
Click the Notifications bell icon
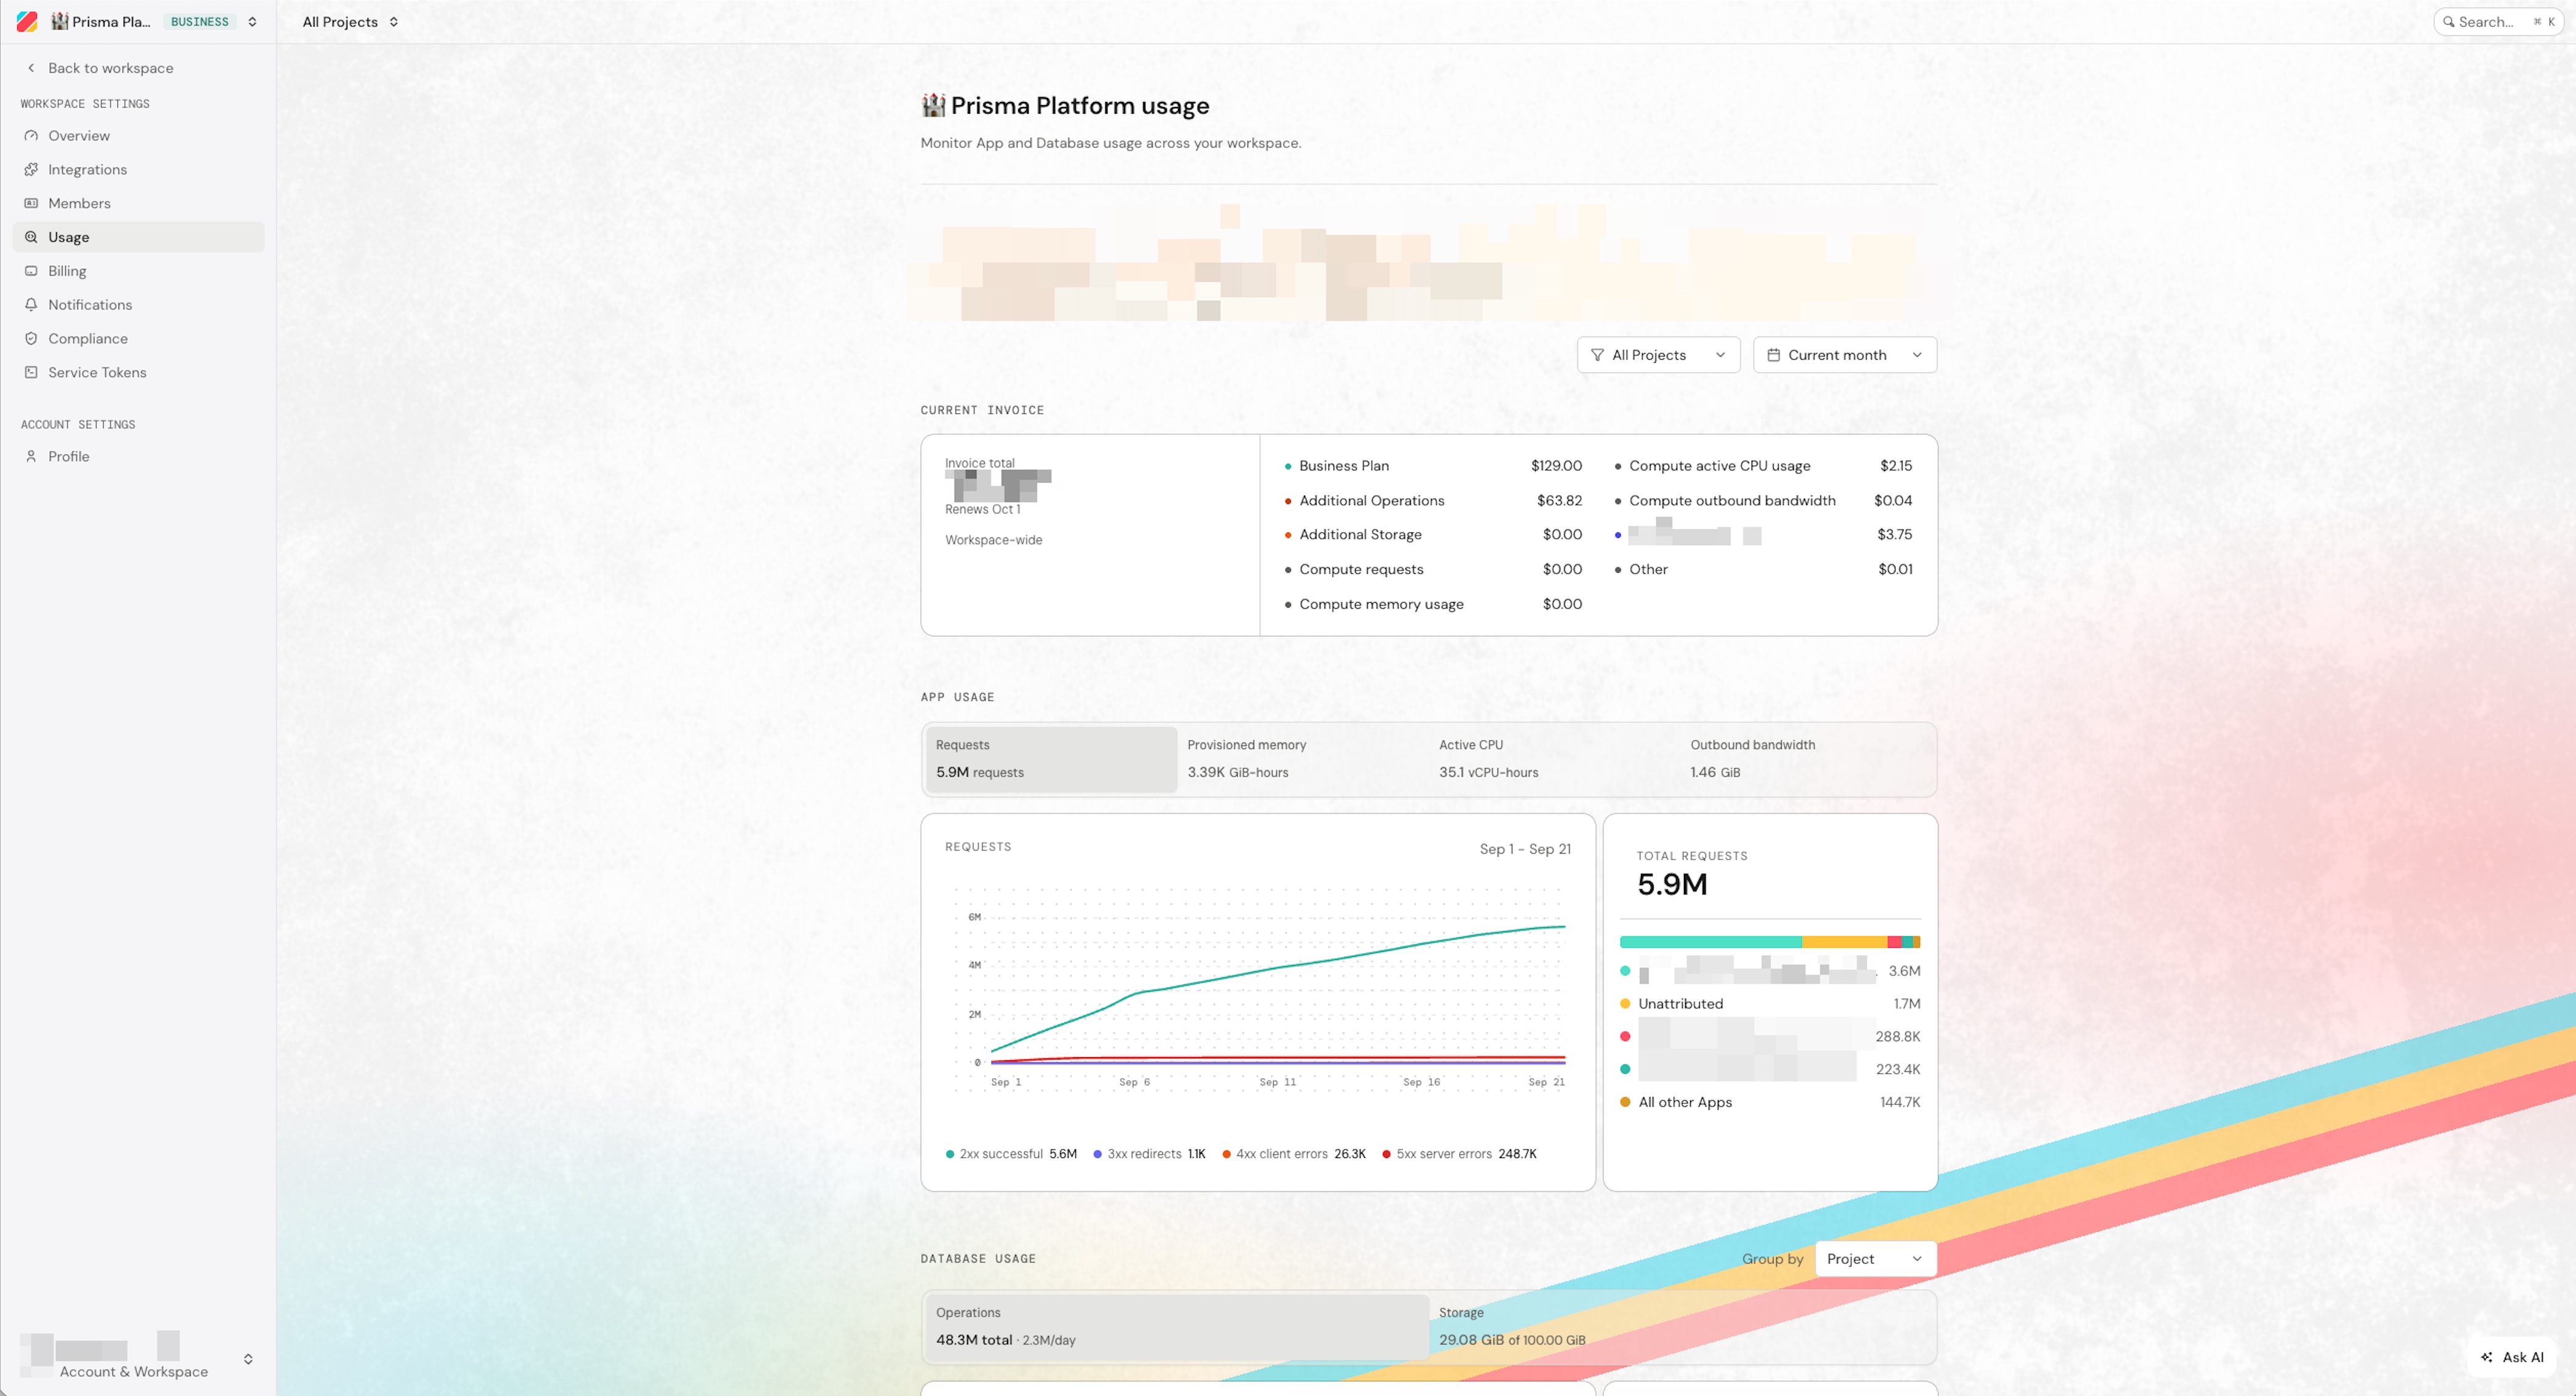(31, 304)
